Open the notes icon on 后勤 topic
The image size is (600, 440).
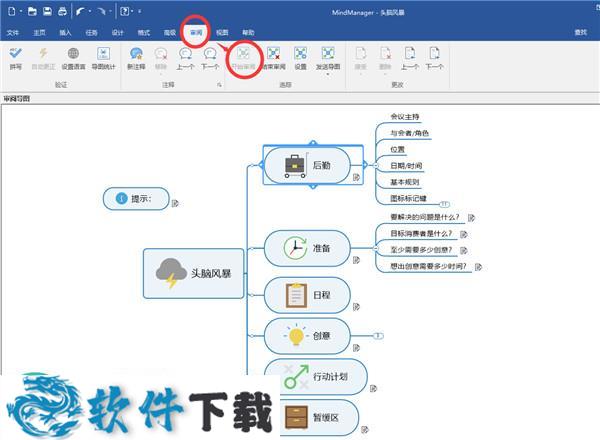pos(356,177)
